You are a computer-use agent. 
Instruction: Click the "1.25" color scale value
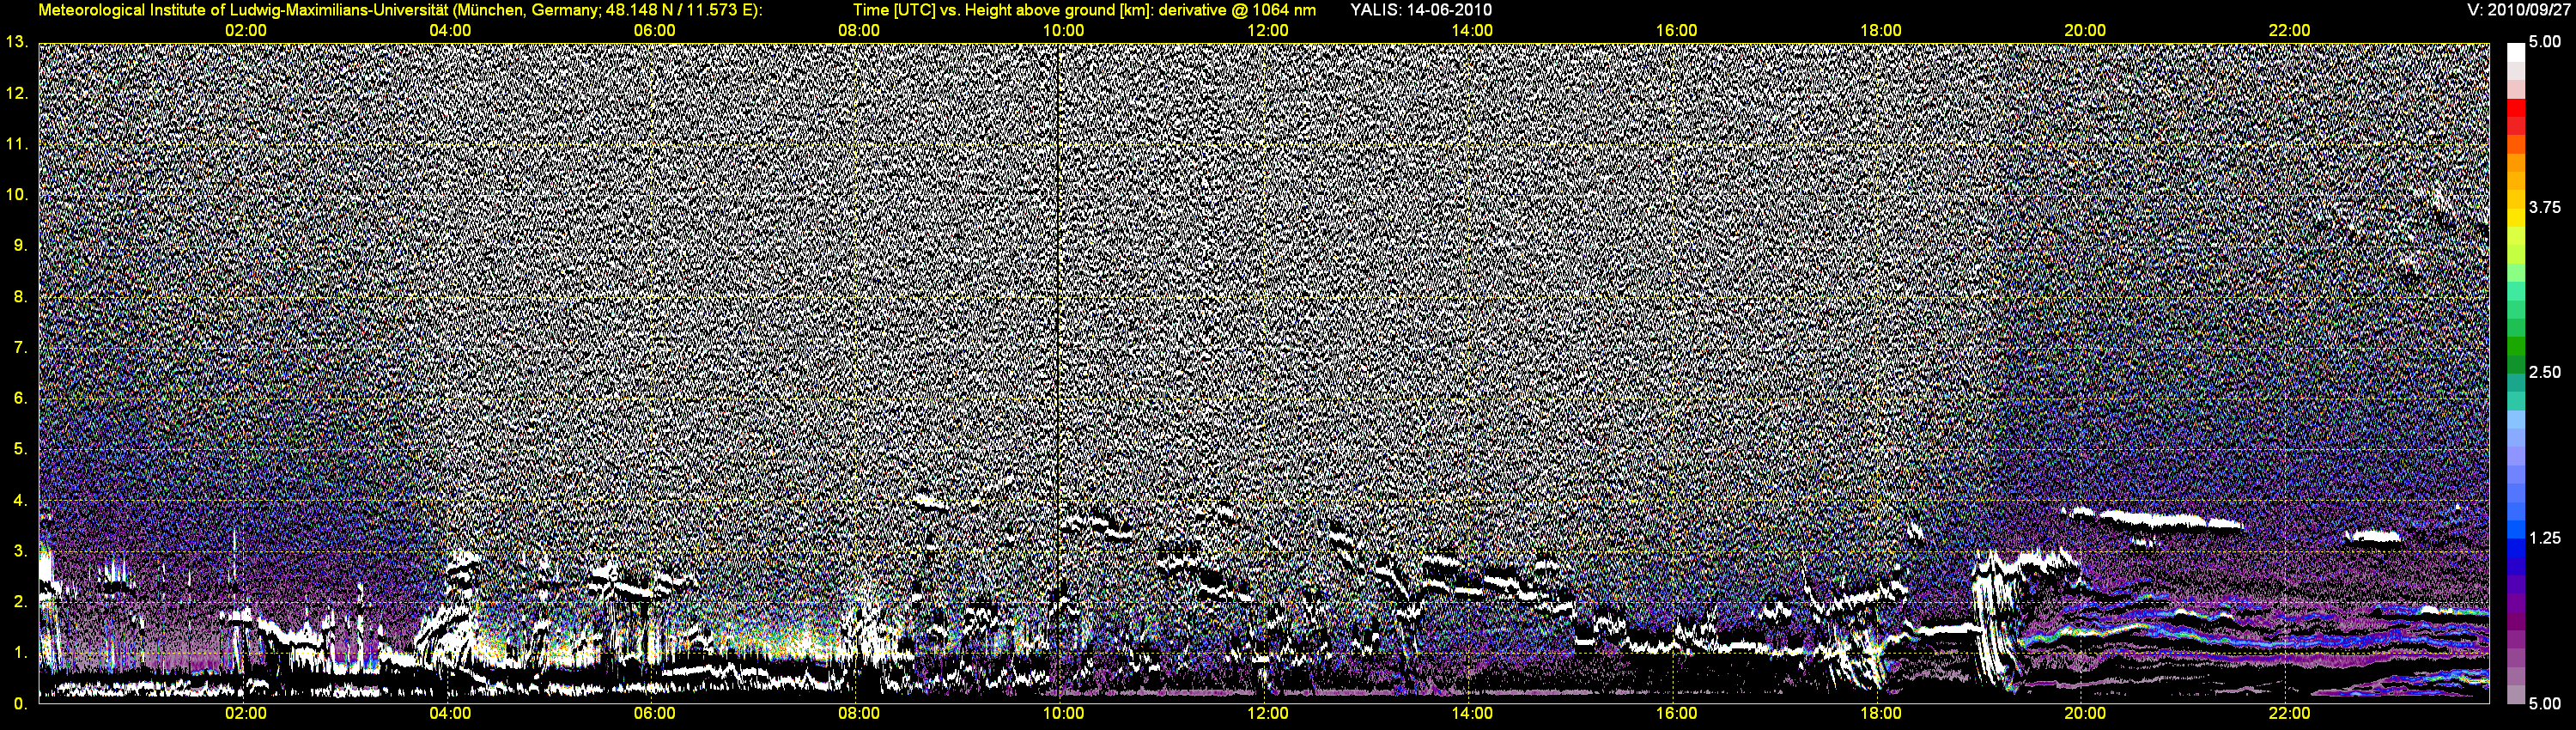coord(2545,538)
